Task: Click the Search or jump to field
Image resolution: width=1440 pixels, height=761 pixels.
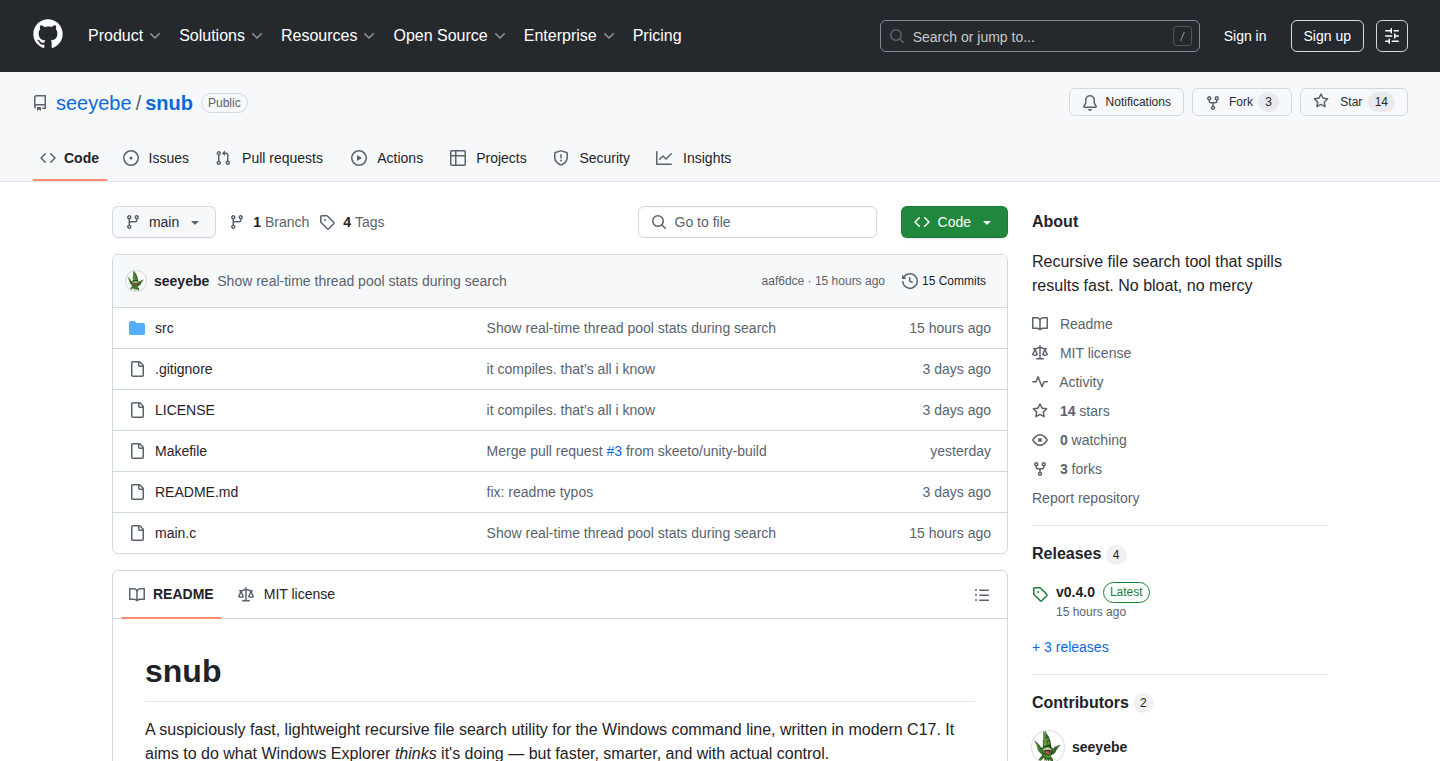Action: pyautogui.click(x=1040, y=36)
